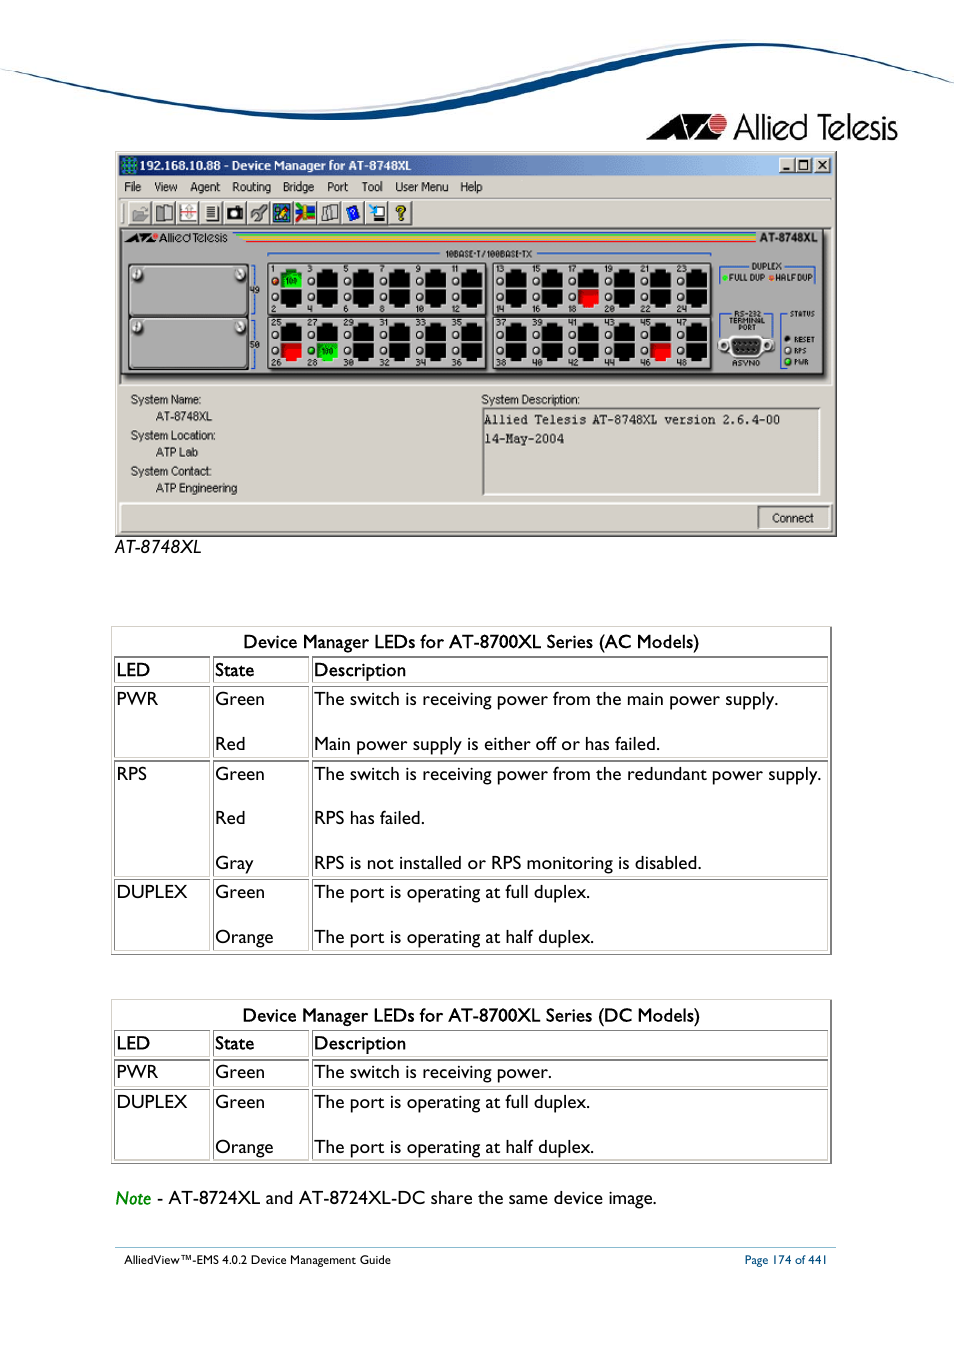This screenshot has width=954, height=1351.
Task: Open the Routing menu
Action: pos(251,187)
